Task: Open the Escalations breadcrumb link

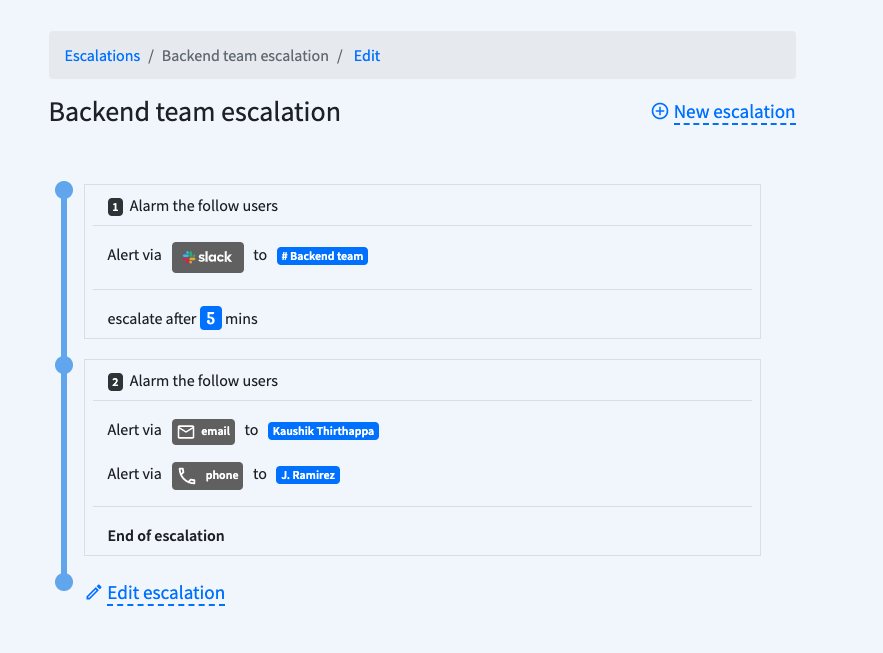Action: [x=102, y=56]
